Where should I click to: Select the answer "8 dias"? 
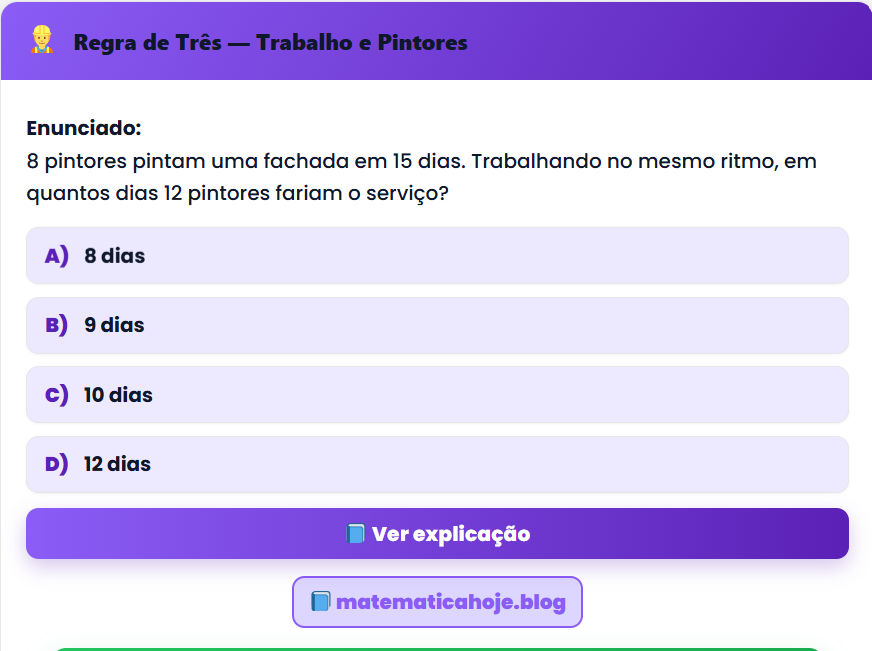tap(436, 256)
